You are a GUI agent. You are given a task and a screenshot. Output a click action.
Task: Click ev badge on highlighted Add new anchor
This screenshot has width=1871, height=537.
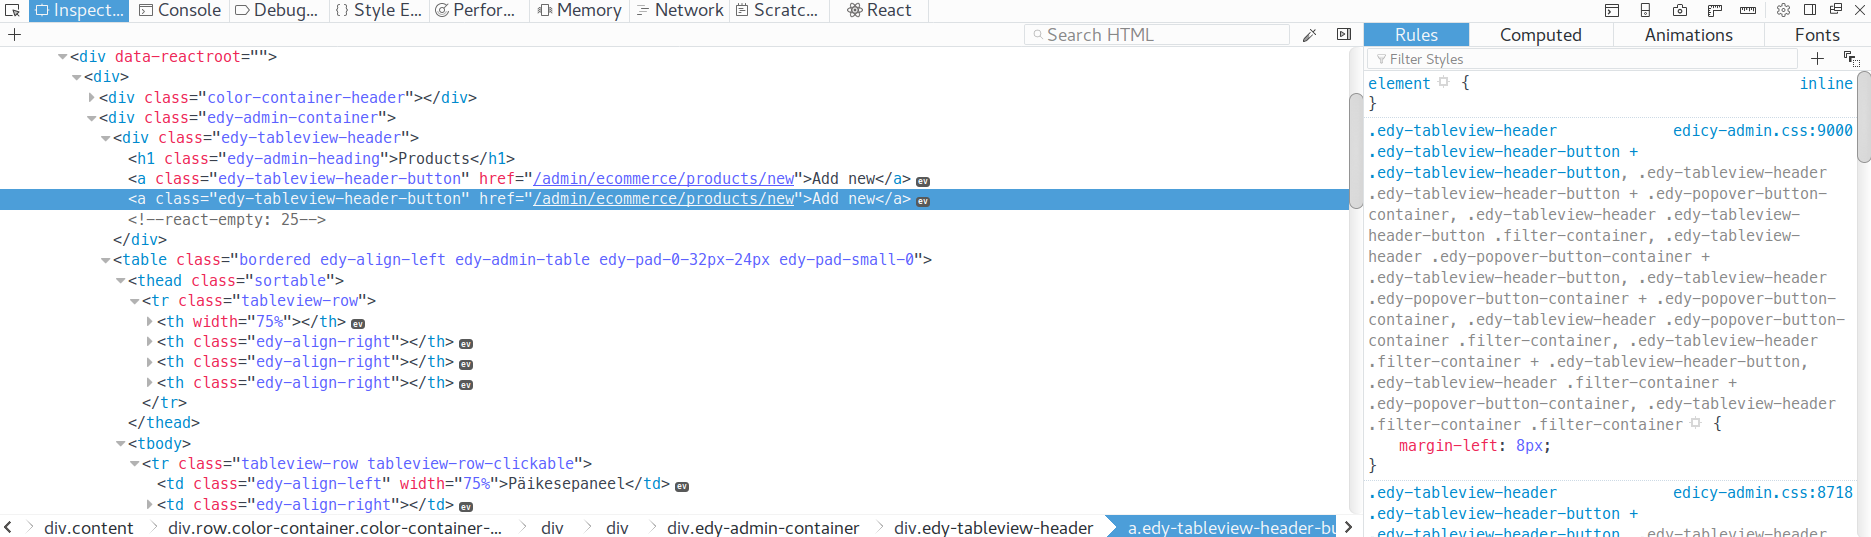click(x=923, y=201)
